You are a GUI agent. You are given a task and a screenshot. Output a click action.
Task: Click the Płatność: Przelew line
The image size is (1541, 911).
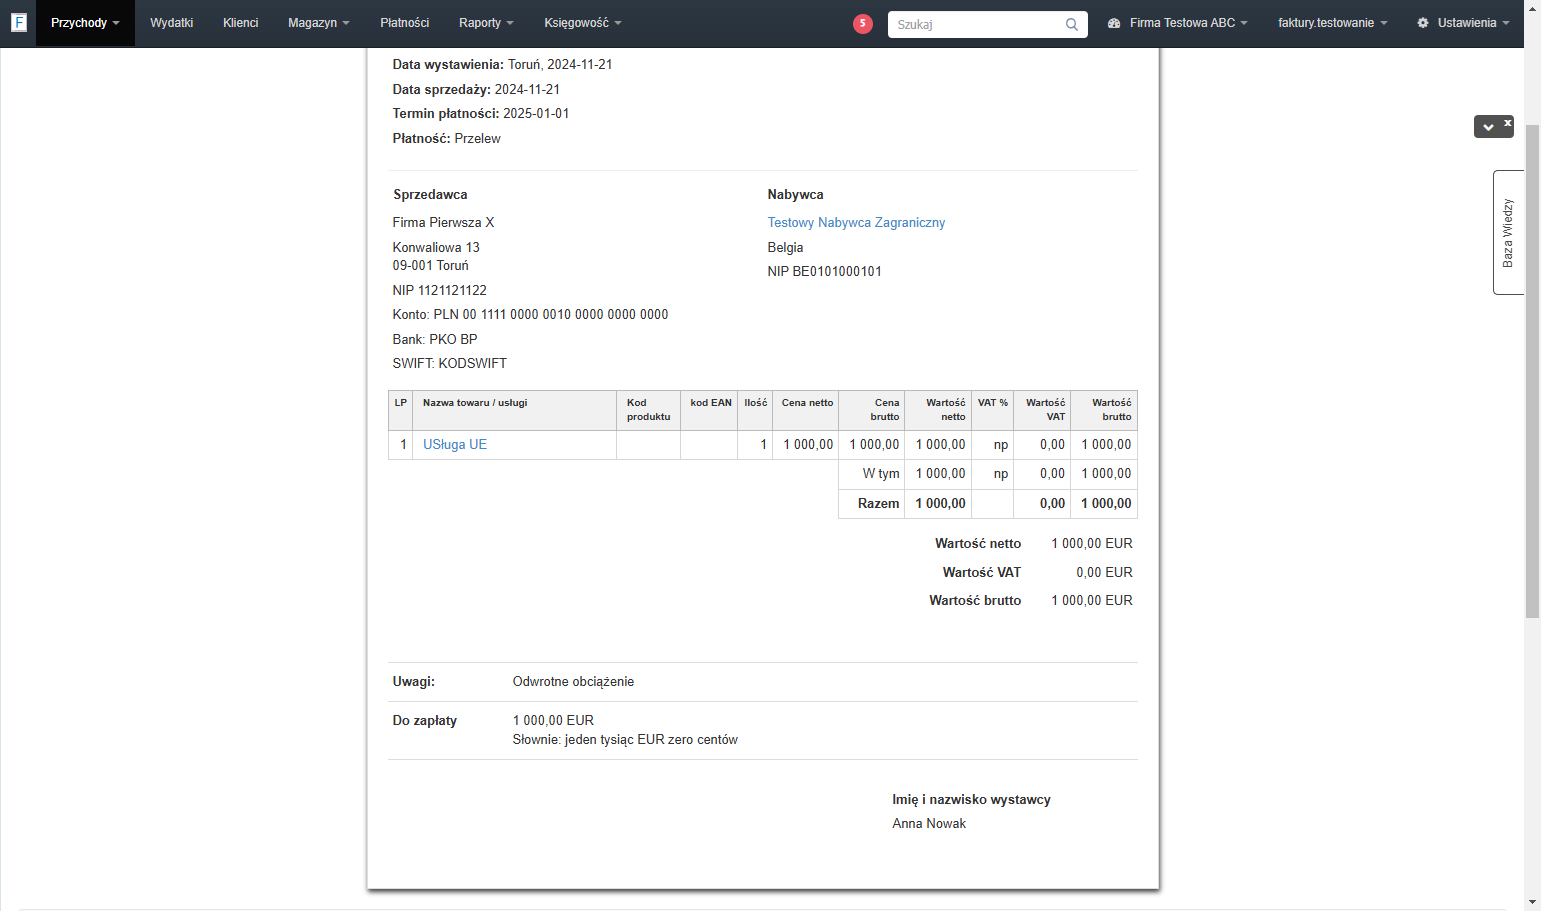pyautogui.click(x=447, y=139)
